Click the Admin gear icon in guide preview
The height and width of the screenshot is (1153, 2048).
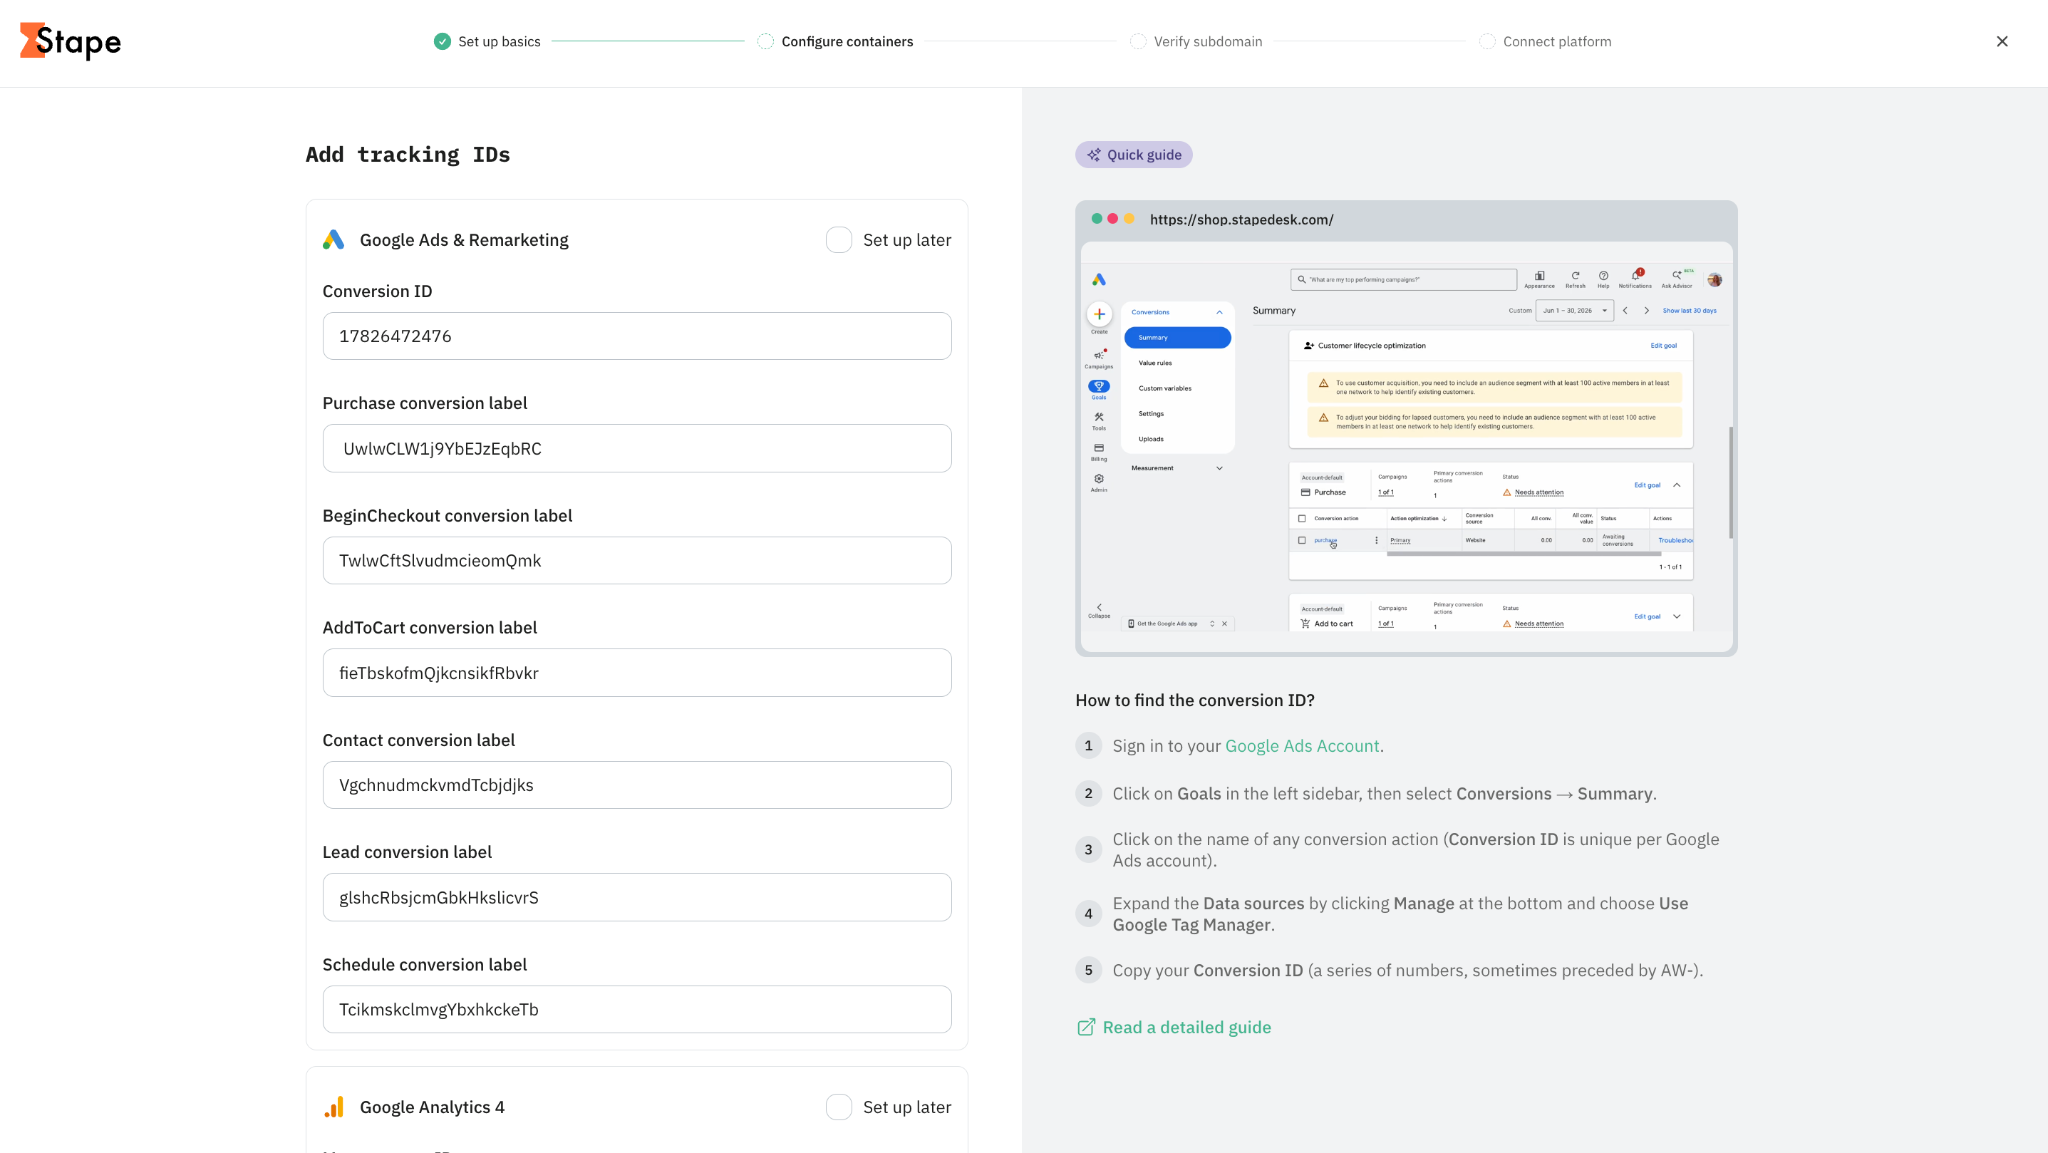point(1099,478)
